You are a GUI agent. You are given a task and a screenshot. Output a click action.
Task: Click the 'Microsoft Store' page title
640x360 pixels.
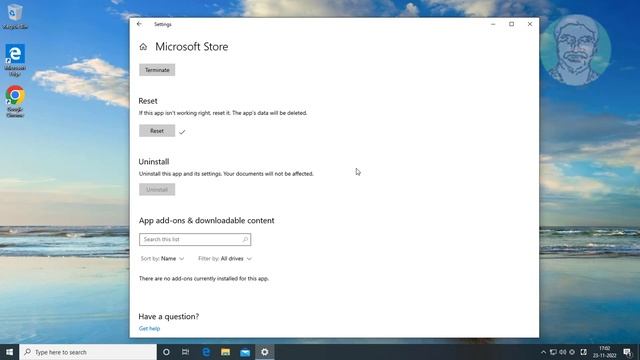[x=191, y=47]
